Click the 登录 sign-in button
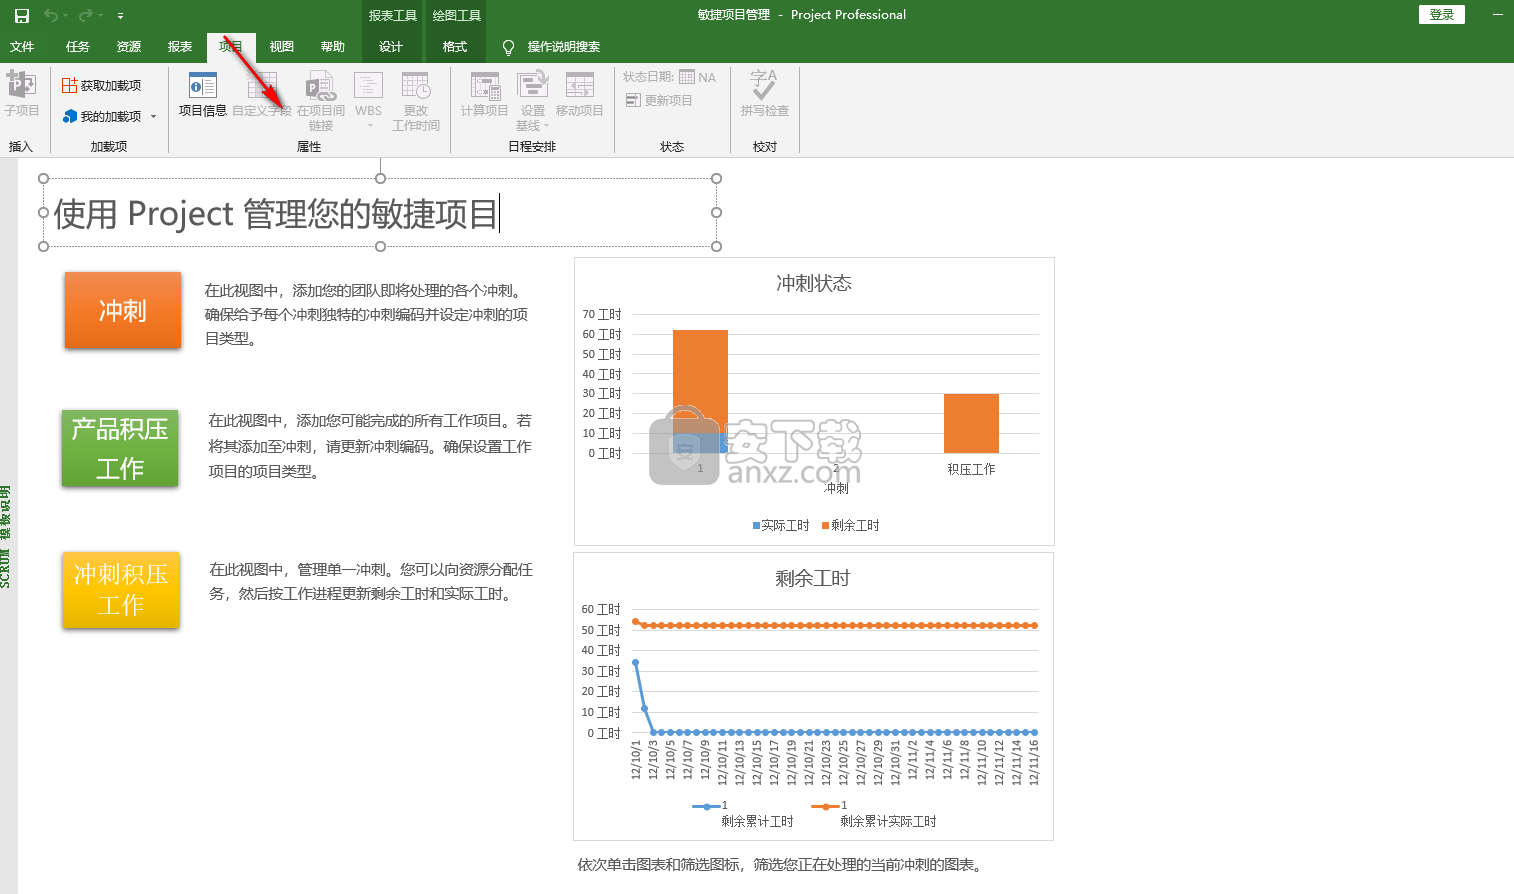Image resolution: width=1514 pixels, height=894 pixels. (x=1442, y=15)
